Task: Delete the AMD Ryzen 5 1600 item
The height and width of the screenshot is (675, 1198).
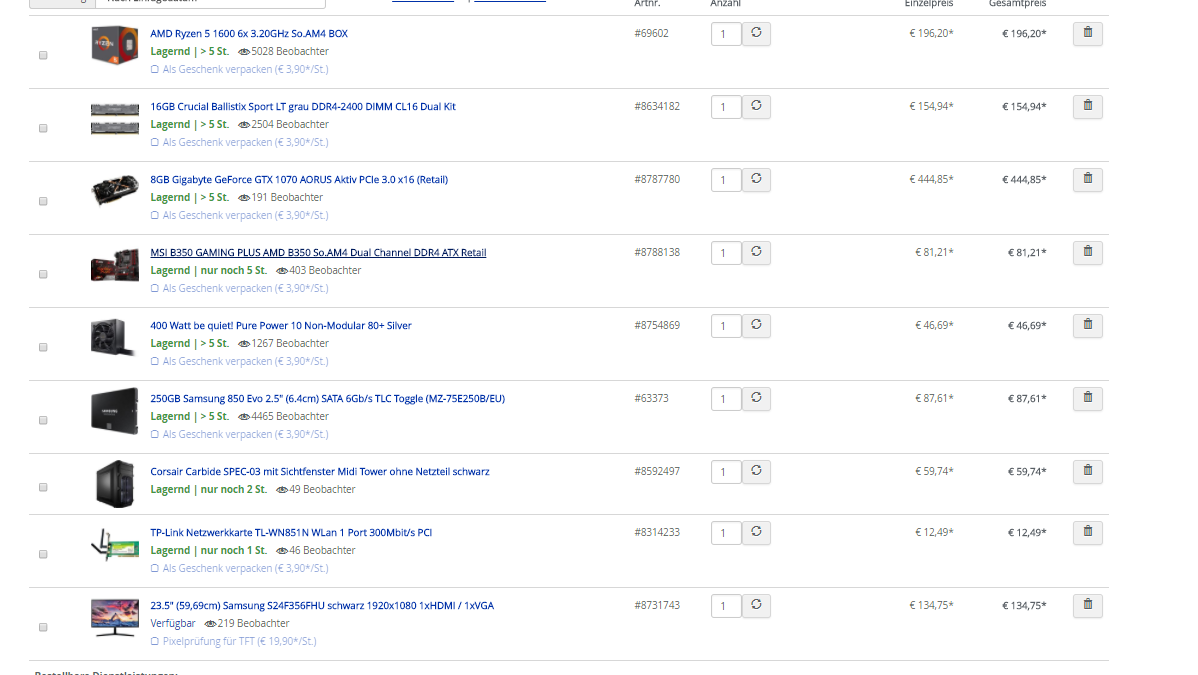Action: click(x=1087, y=33)
